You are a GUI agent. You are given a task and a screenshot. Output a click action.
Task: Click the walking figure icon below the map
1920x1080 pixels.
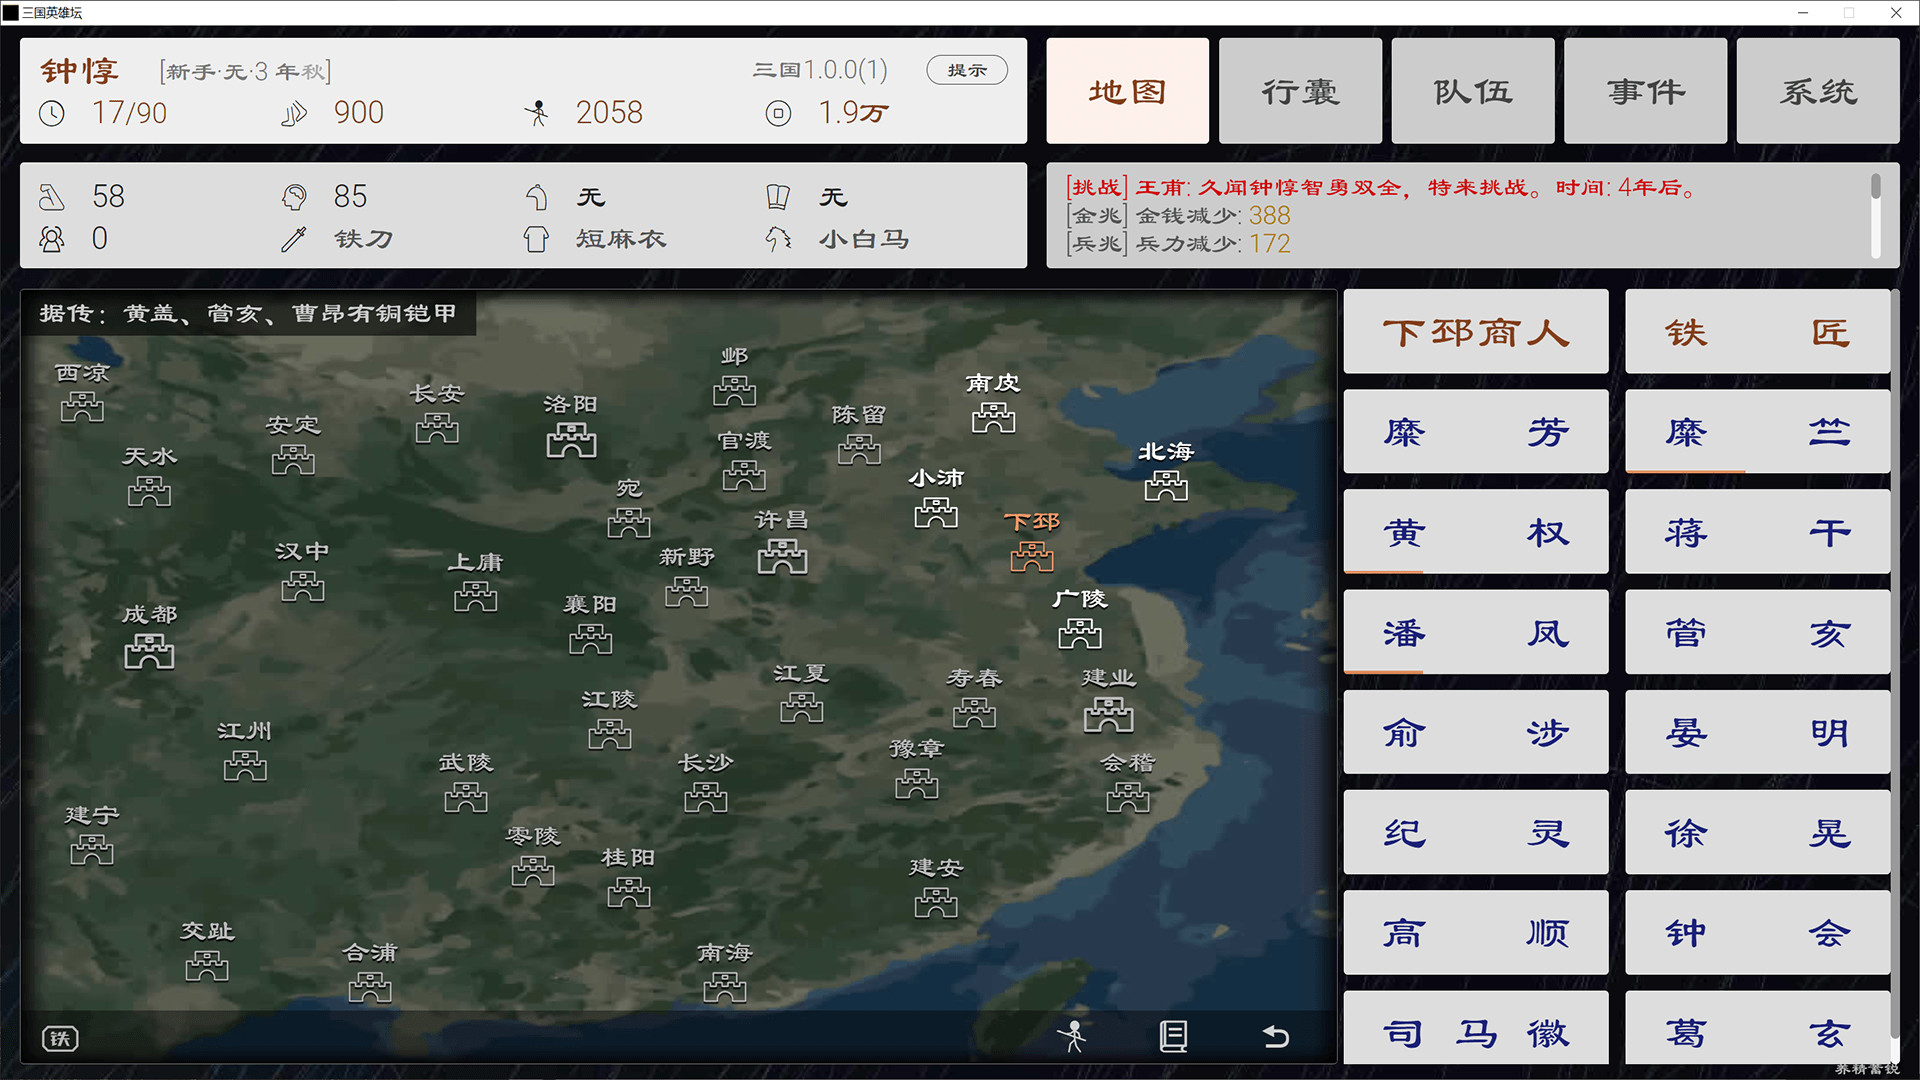[1075, 1037]
